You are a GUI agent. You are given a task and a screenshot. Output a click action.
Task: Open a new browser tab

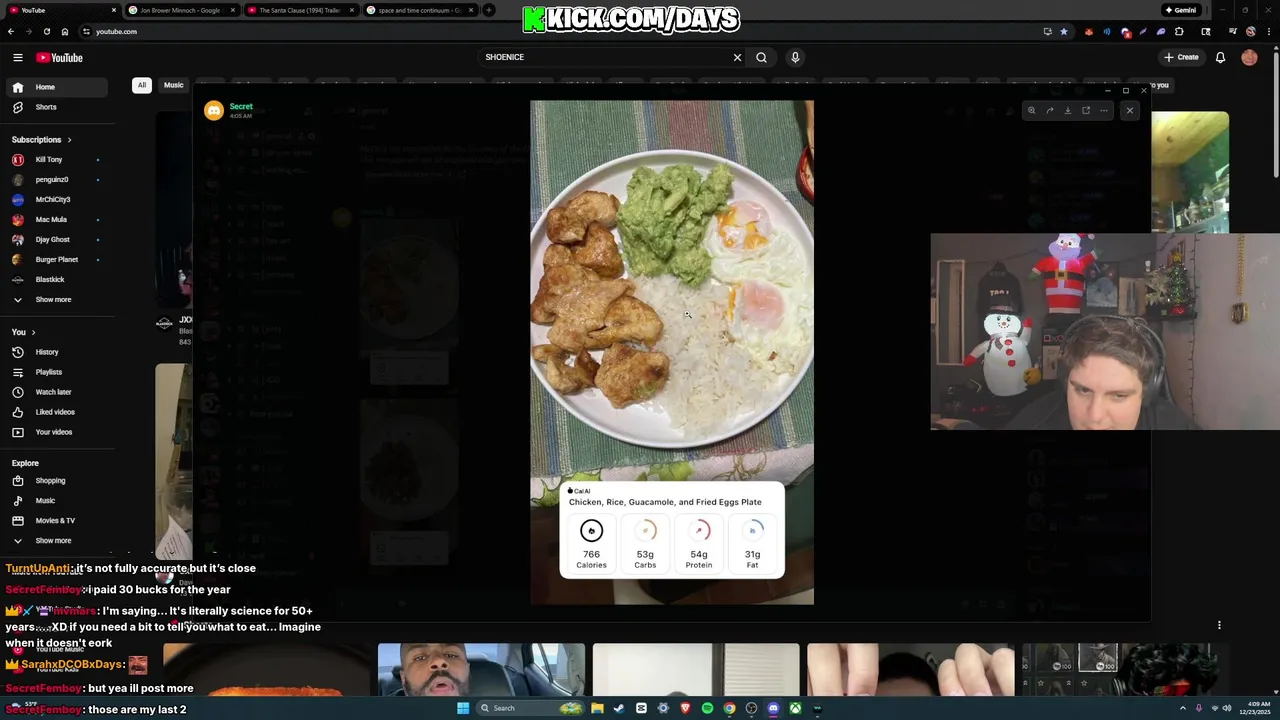pos(489,10)
